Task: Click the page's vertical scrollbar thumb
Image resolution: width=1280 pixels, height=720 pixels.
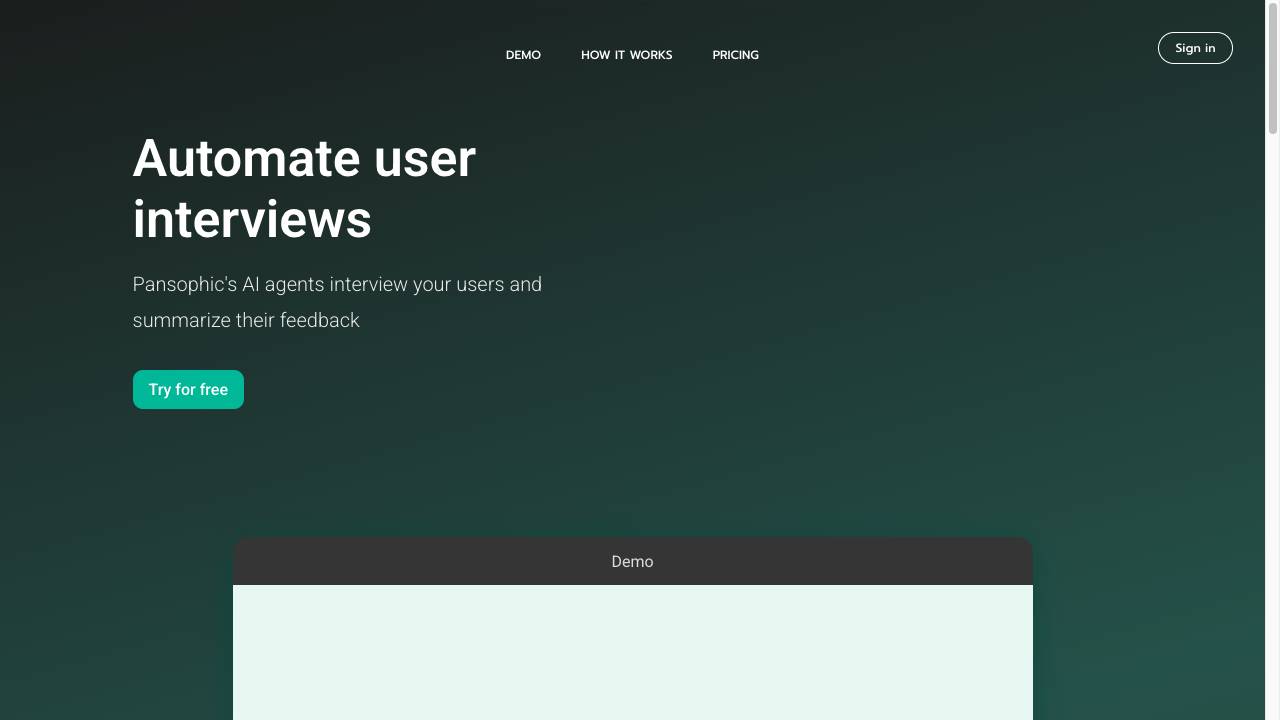Action: pyautogui.click(x=1273, y=68)
